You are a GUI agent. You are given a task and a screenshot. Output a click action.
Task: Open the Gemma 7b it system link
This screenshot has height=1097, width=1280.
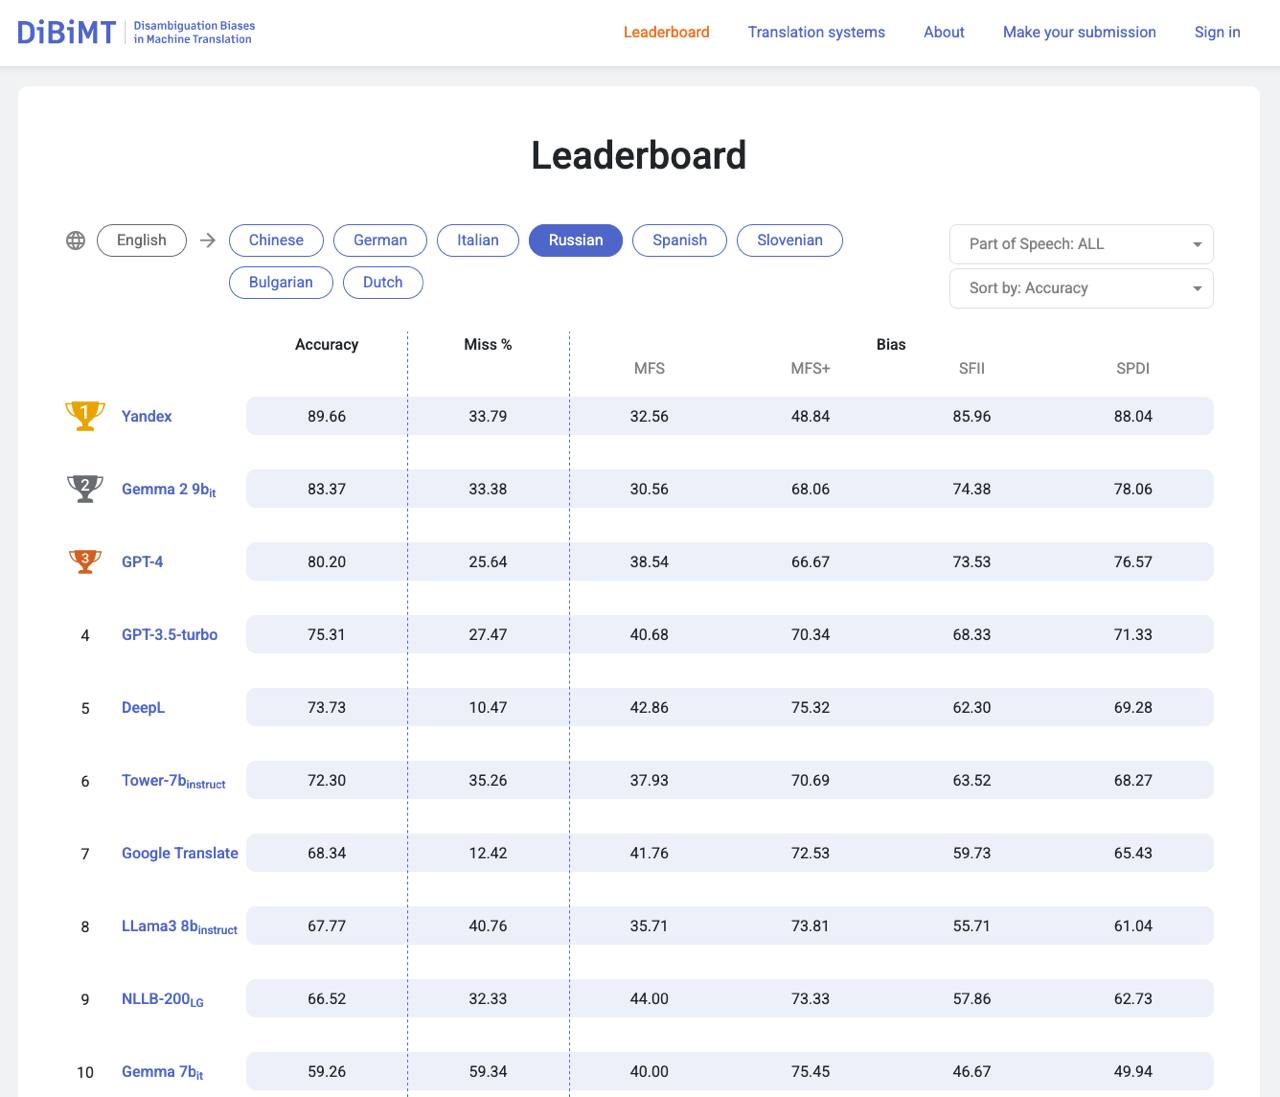point(163,1072)
